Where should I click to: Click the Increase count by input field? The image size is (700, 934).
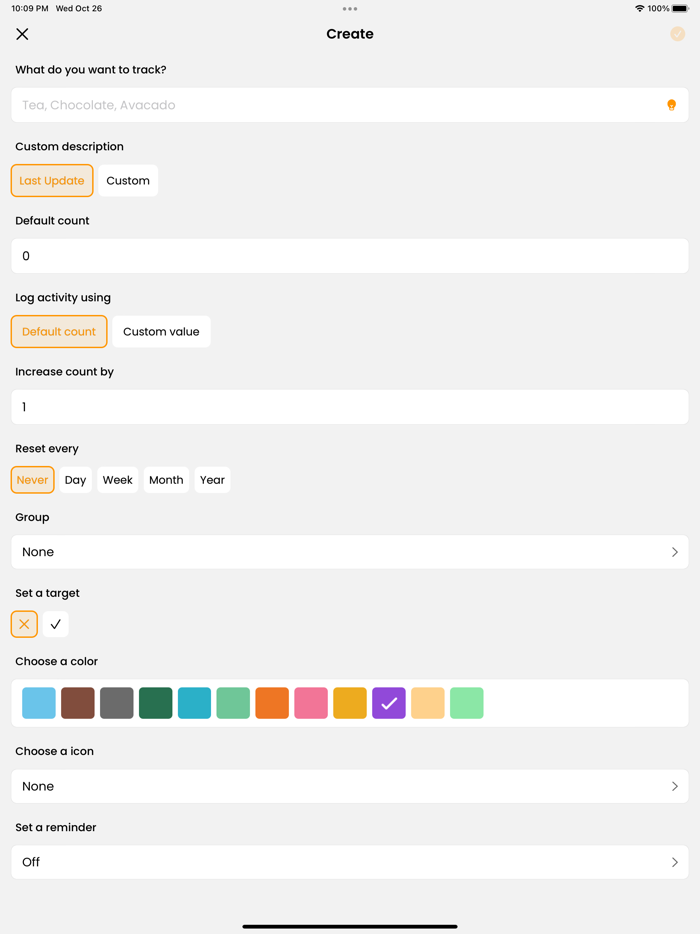(349, 406)
